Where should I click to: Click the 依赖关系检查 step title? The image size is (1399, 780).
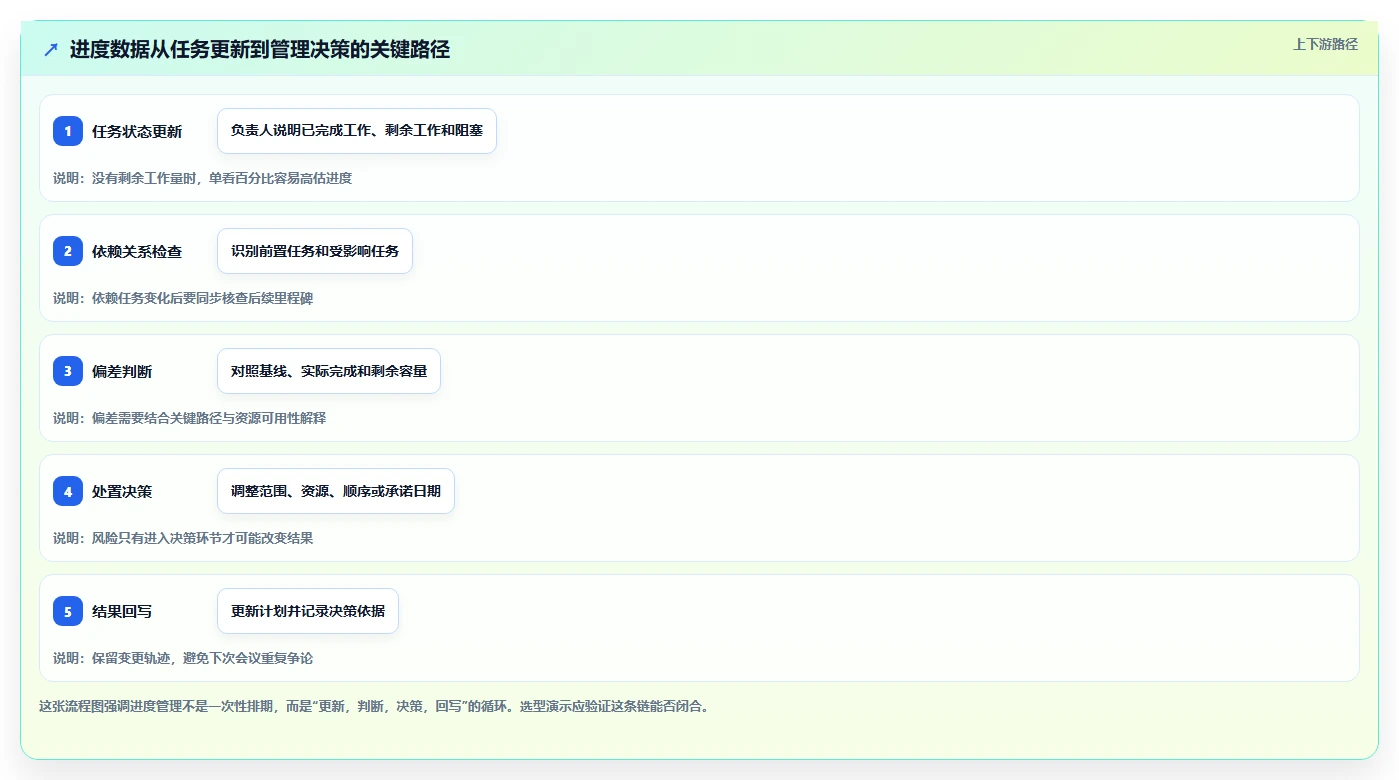[x=137, y=251]
